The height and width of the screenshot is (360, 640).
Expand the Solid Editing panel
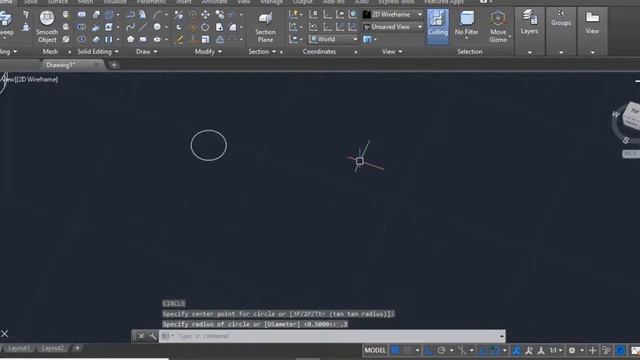pos(98,52)
